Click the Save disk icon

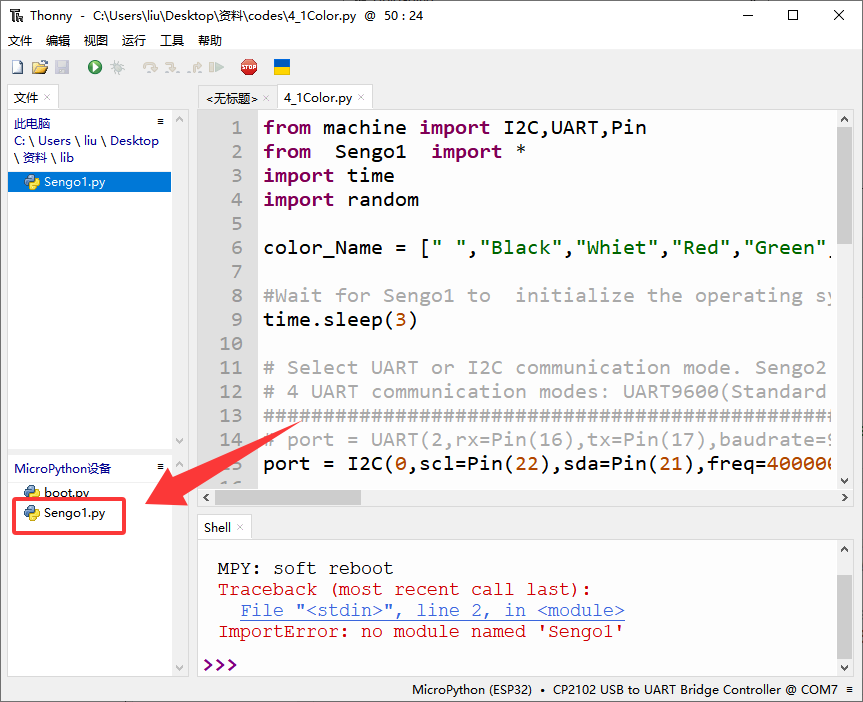(62, 67)
